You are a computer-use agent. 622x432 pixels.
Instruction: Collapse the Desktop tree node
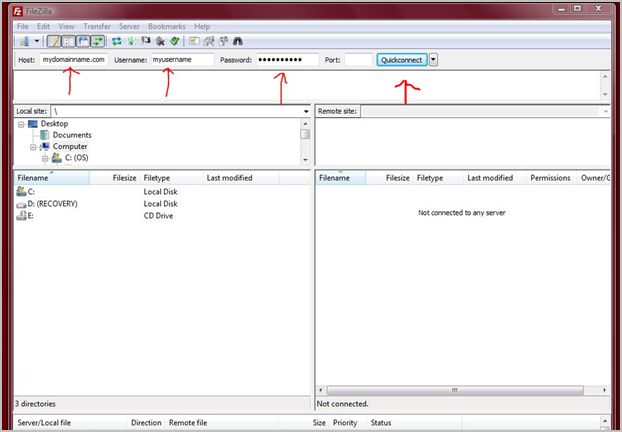pyautogui.click(x=21, y=124)
